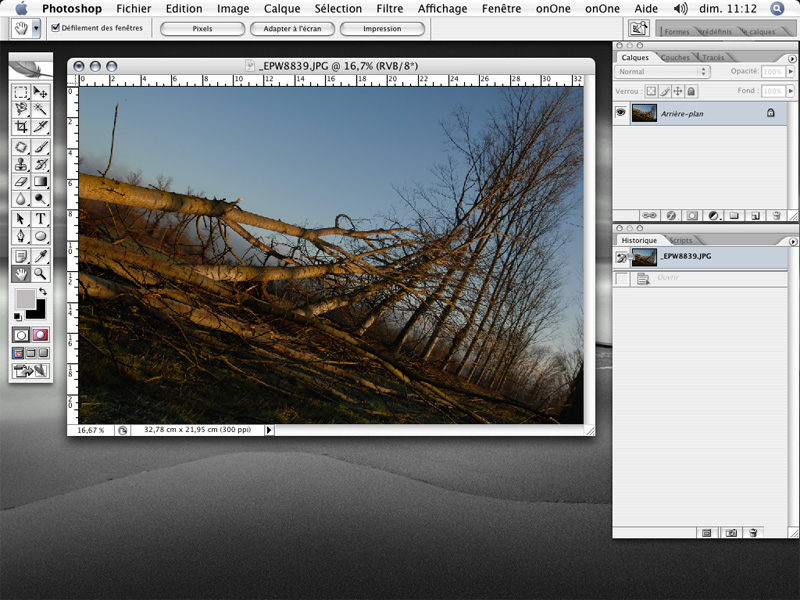This screenshot has width=800, height=600.
Task: Select the Slice tool
Action: 40,126
